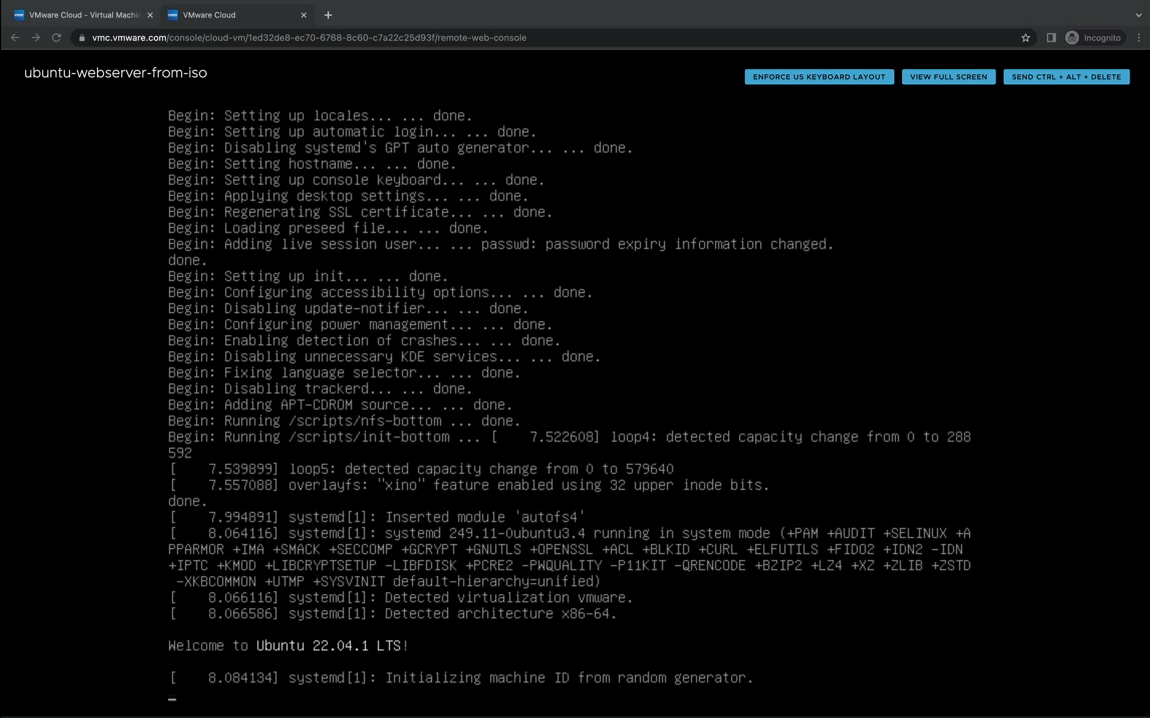This screenshot has width=1150, height=718.
Task: Close the VMware Cloud - Virtual Machine tab
Action: coord(150,15)
